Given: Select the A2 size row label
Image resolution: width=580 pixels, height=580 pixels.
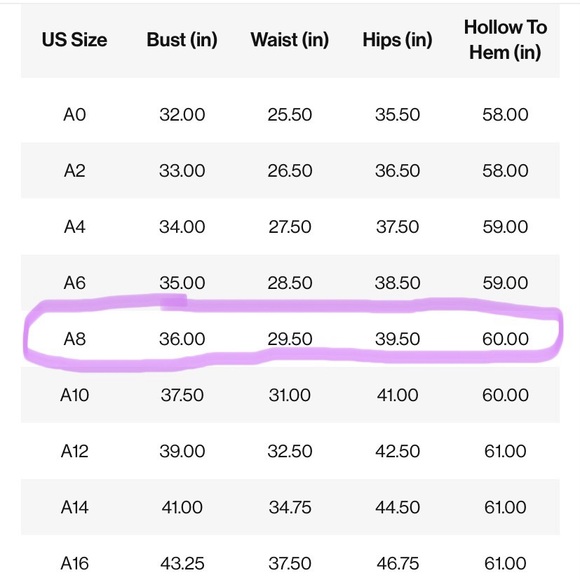Looking at the screenshot, I should (74, 171).
